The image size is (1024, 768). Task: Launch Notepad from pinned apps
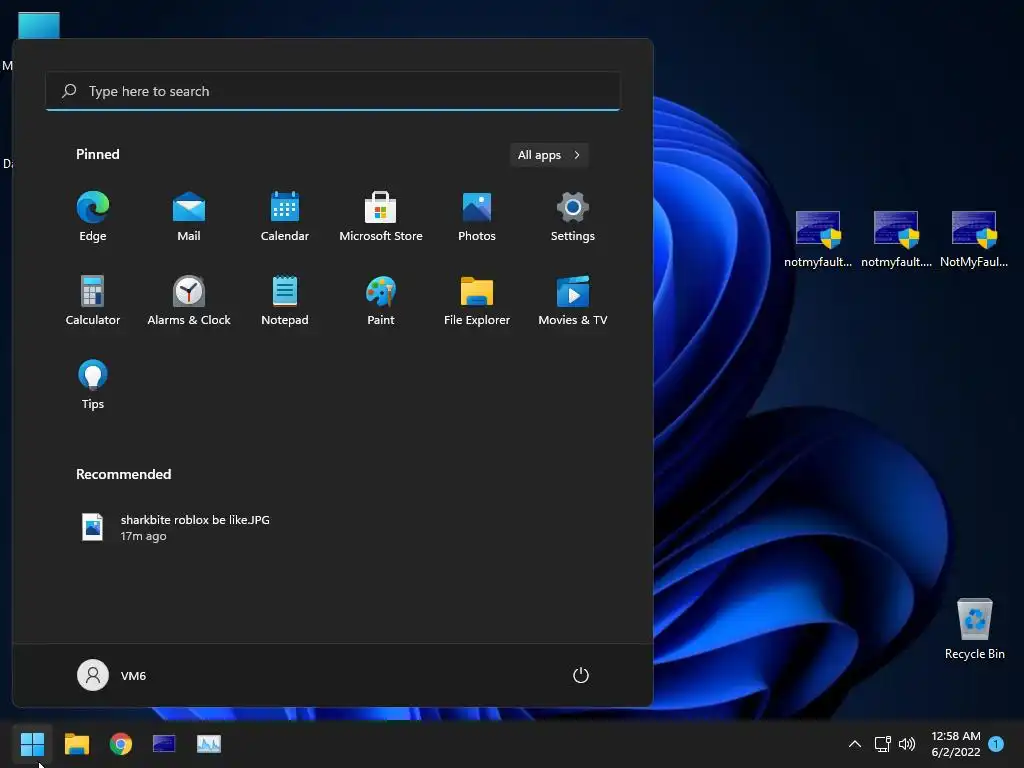coord(285,300)
